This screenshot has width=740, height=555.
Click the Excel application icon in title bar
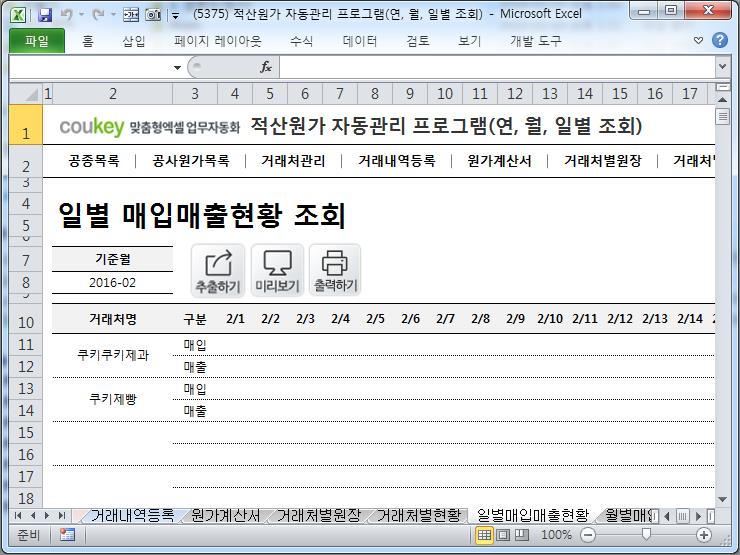[x=18, y=15]
